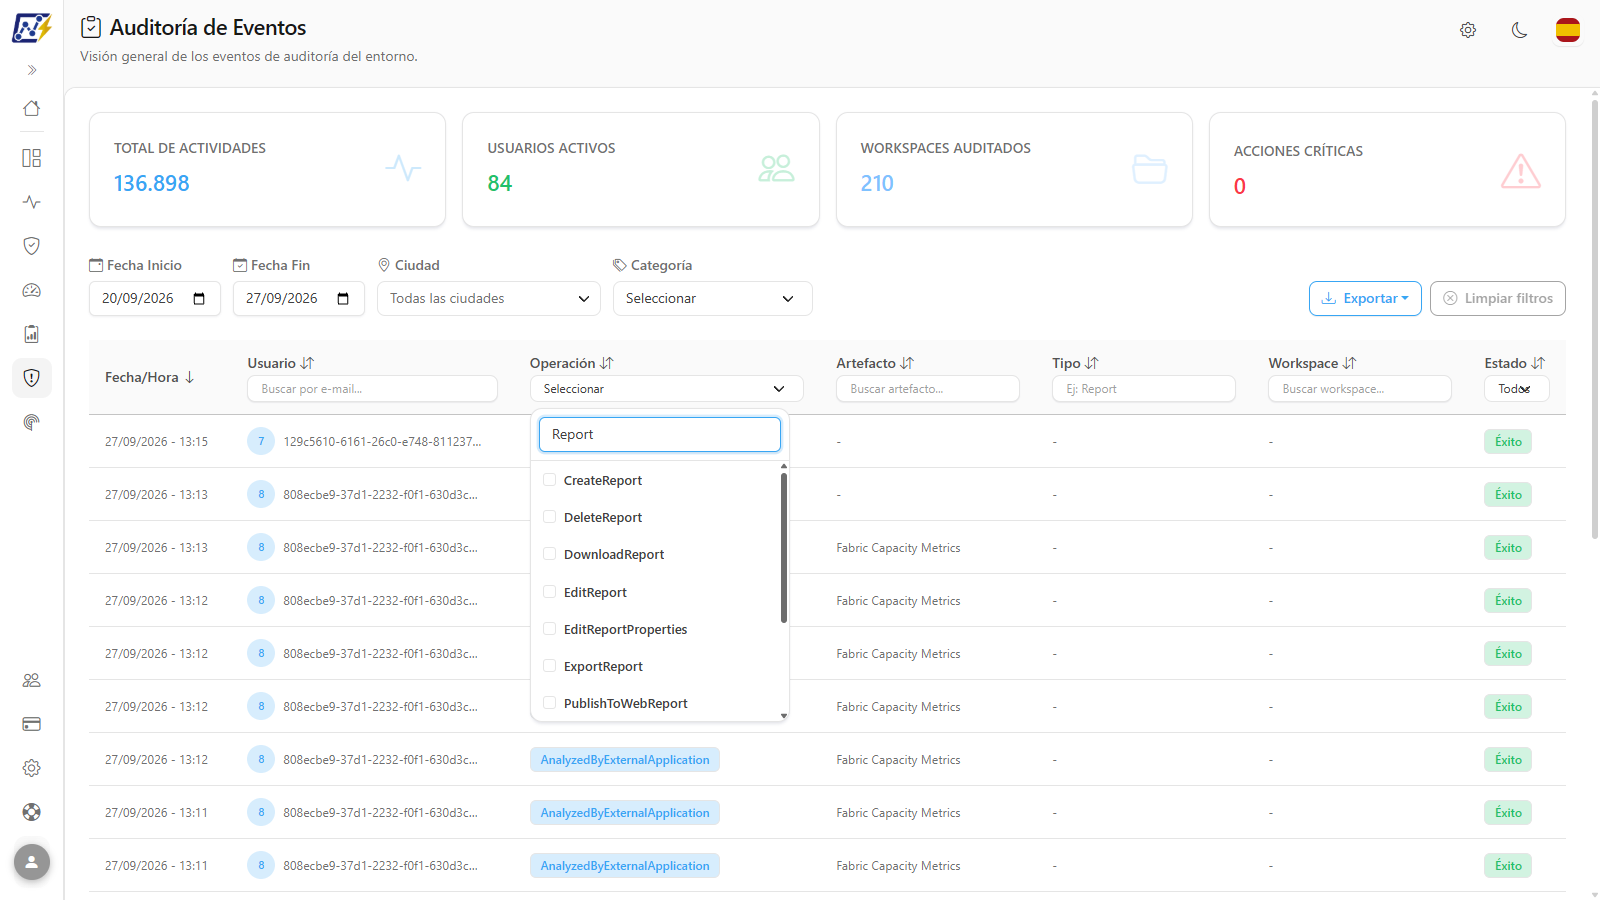Screen dimensions: 1600x900
Task: Focus the 'Buscar por e-mail' input
Action: (x=372, y=389)
